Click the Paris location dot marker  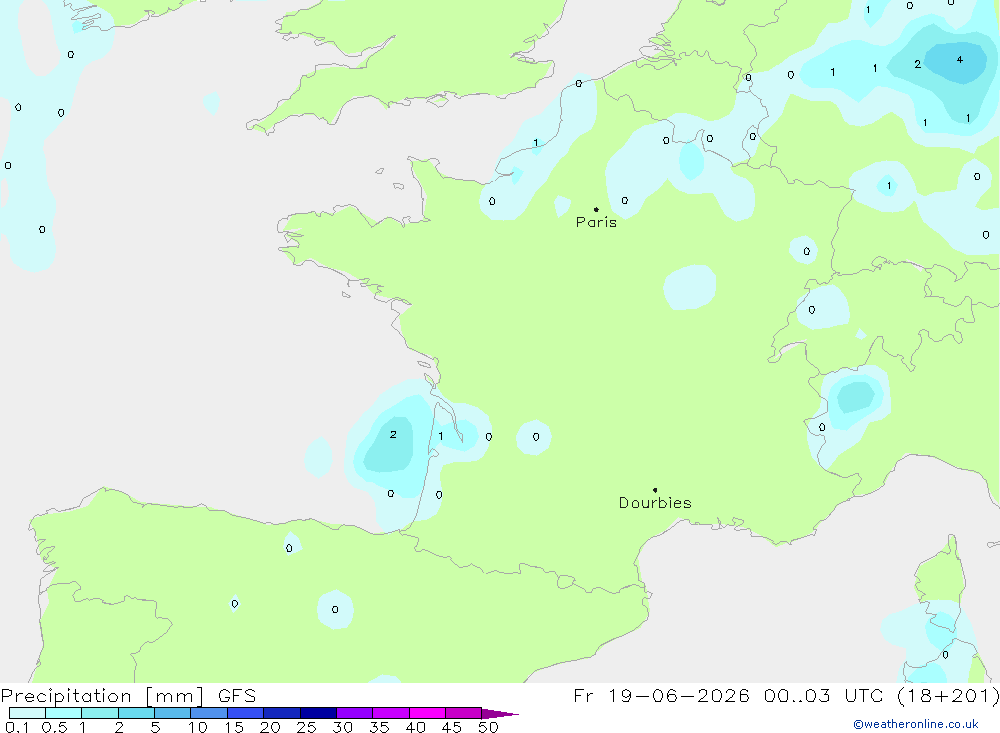596,209
